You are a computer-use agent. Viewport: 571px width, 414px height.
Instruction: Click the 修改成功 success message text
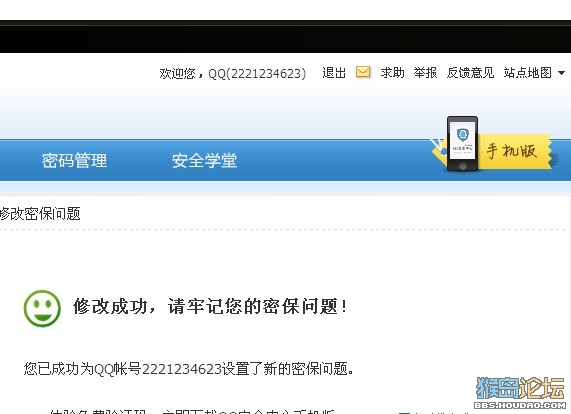(209, 306)
